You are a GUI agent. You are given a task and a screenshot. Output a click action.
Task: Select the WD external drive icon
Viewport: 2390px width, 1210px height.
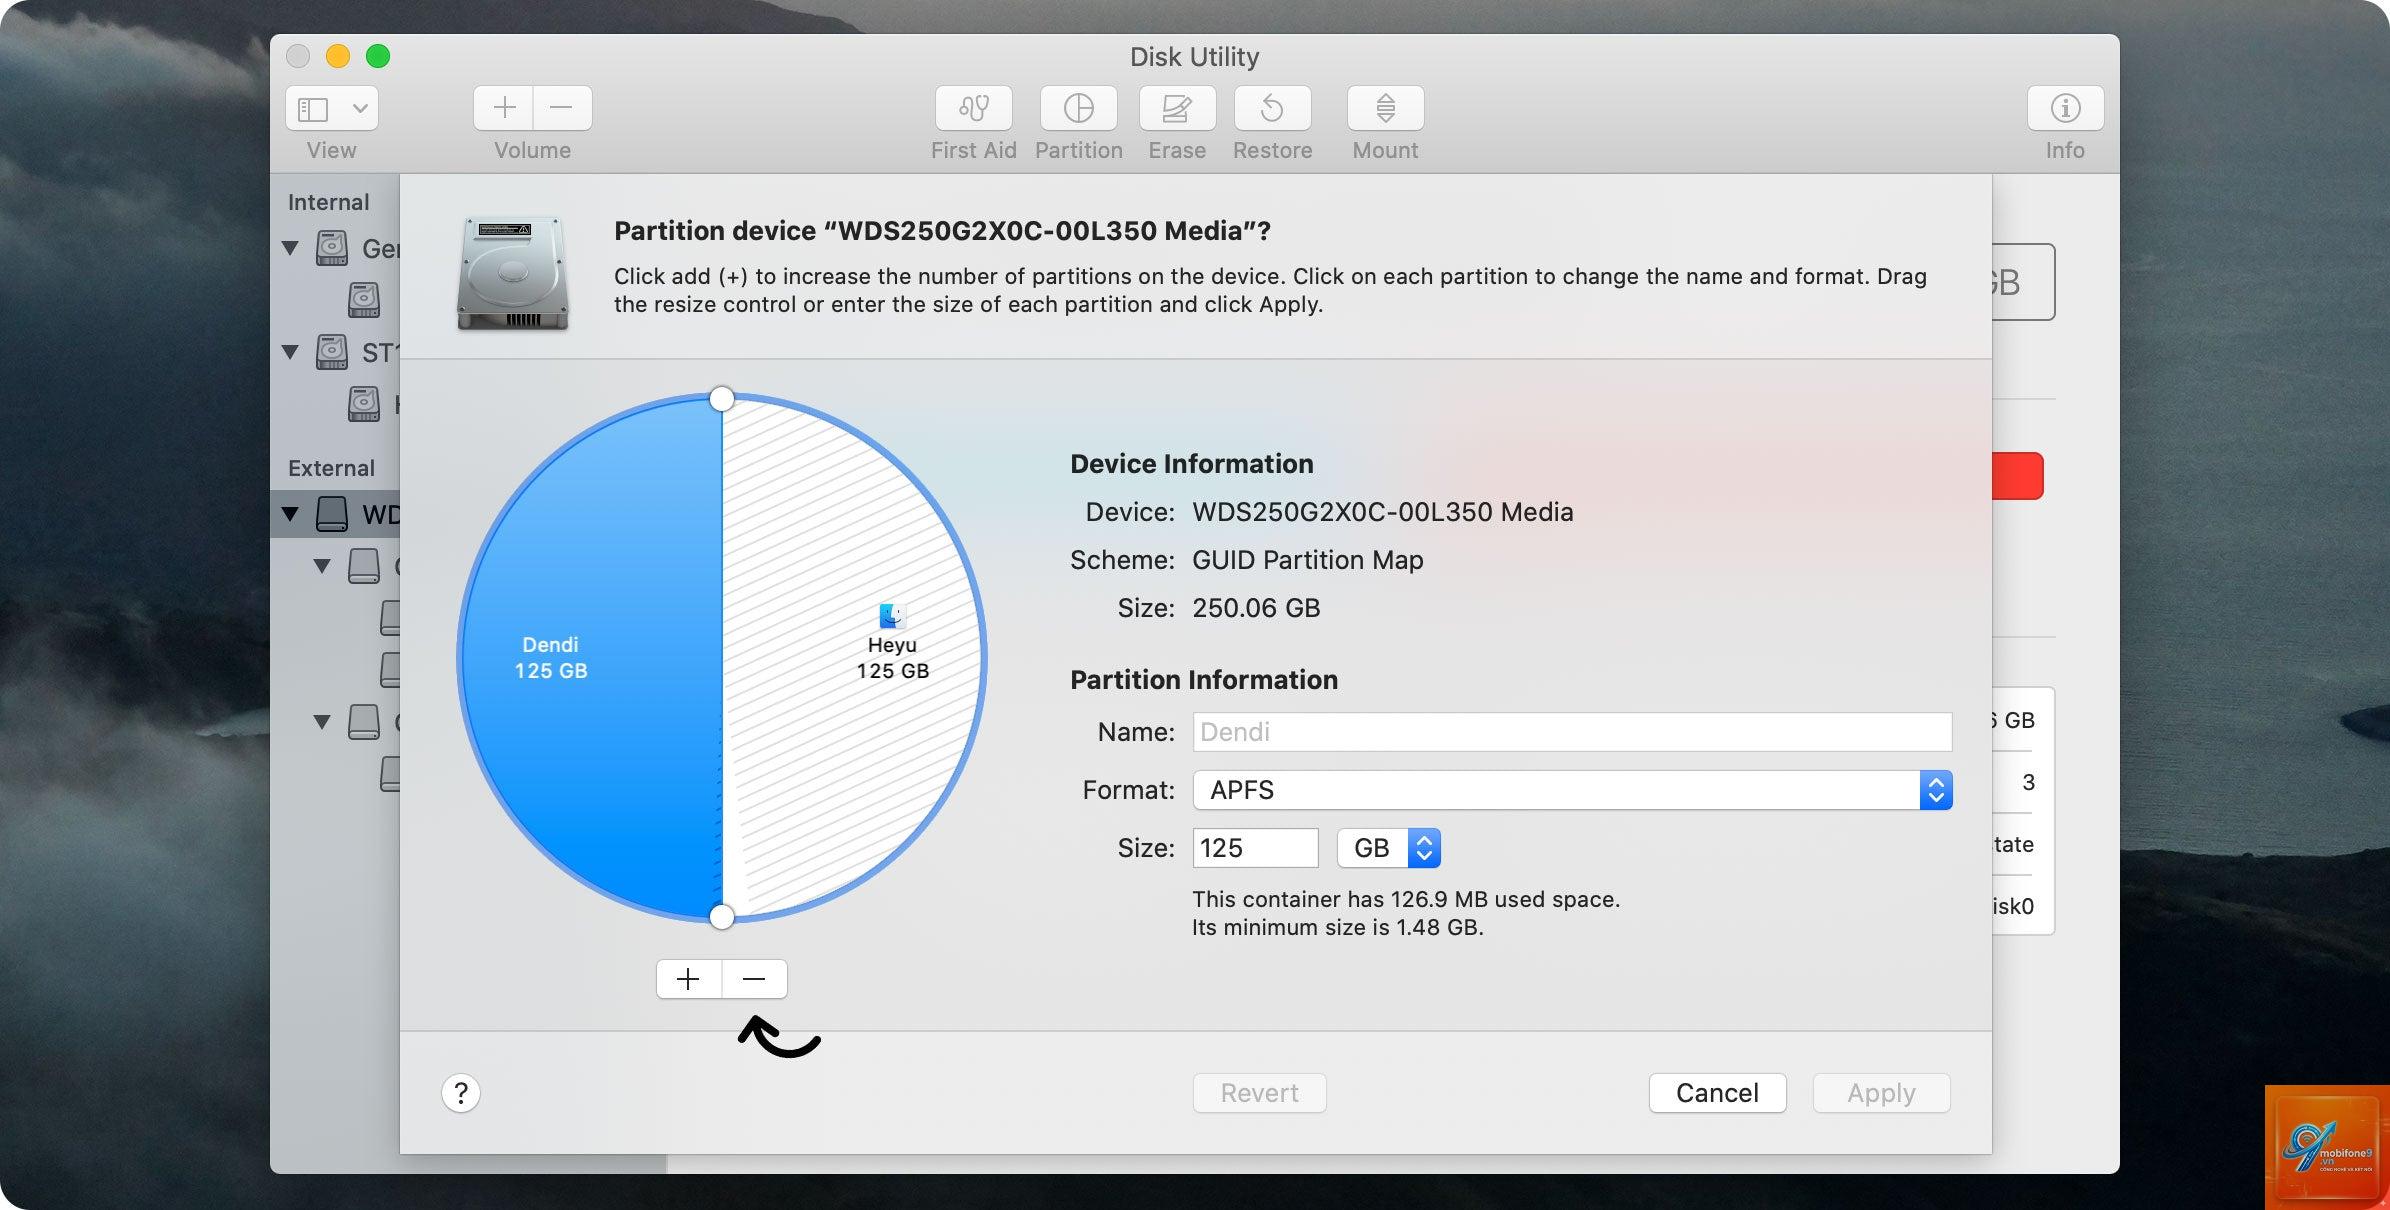click(332, 514)
